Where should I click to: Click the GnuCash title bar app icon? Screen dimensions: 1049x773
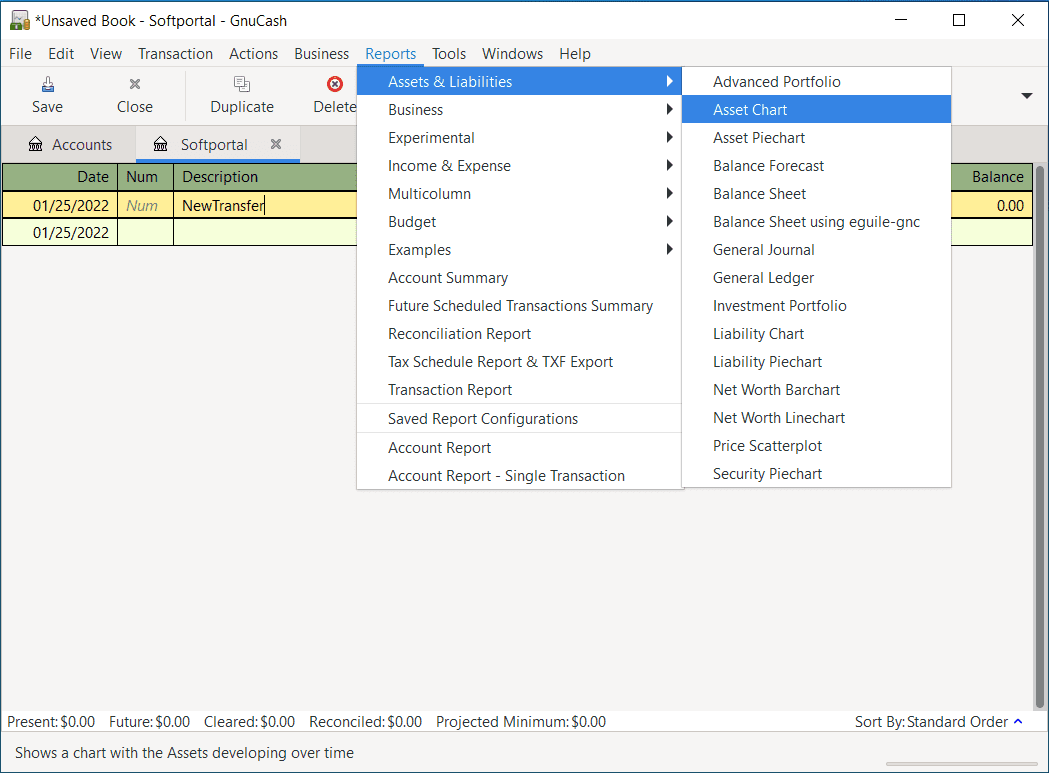tap(19, 20)
